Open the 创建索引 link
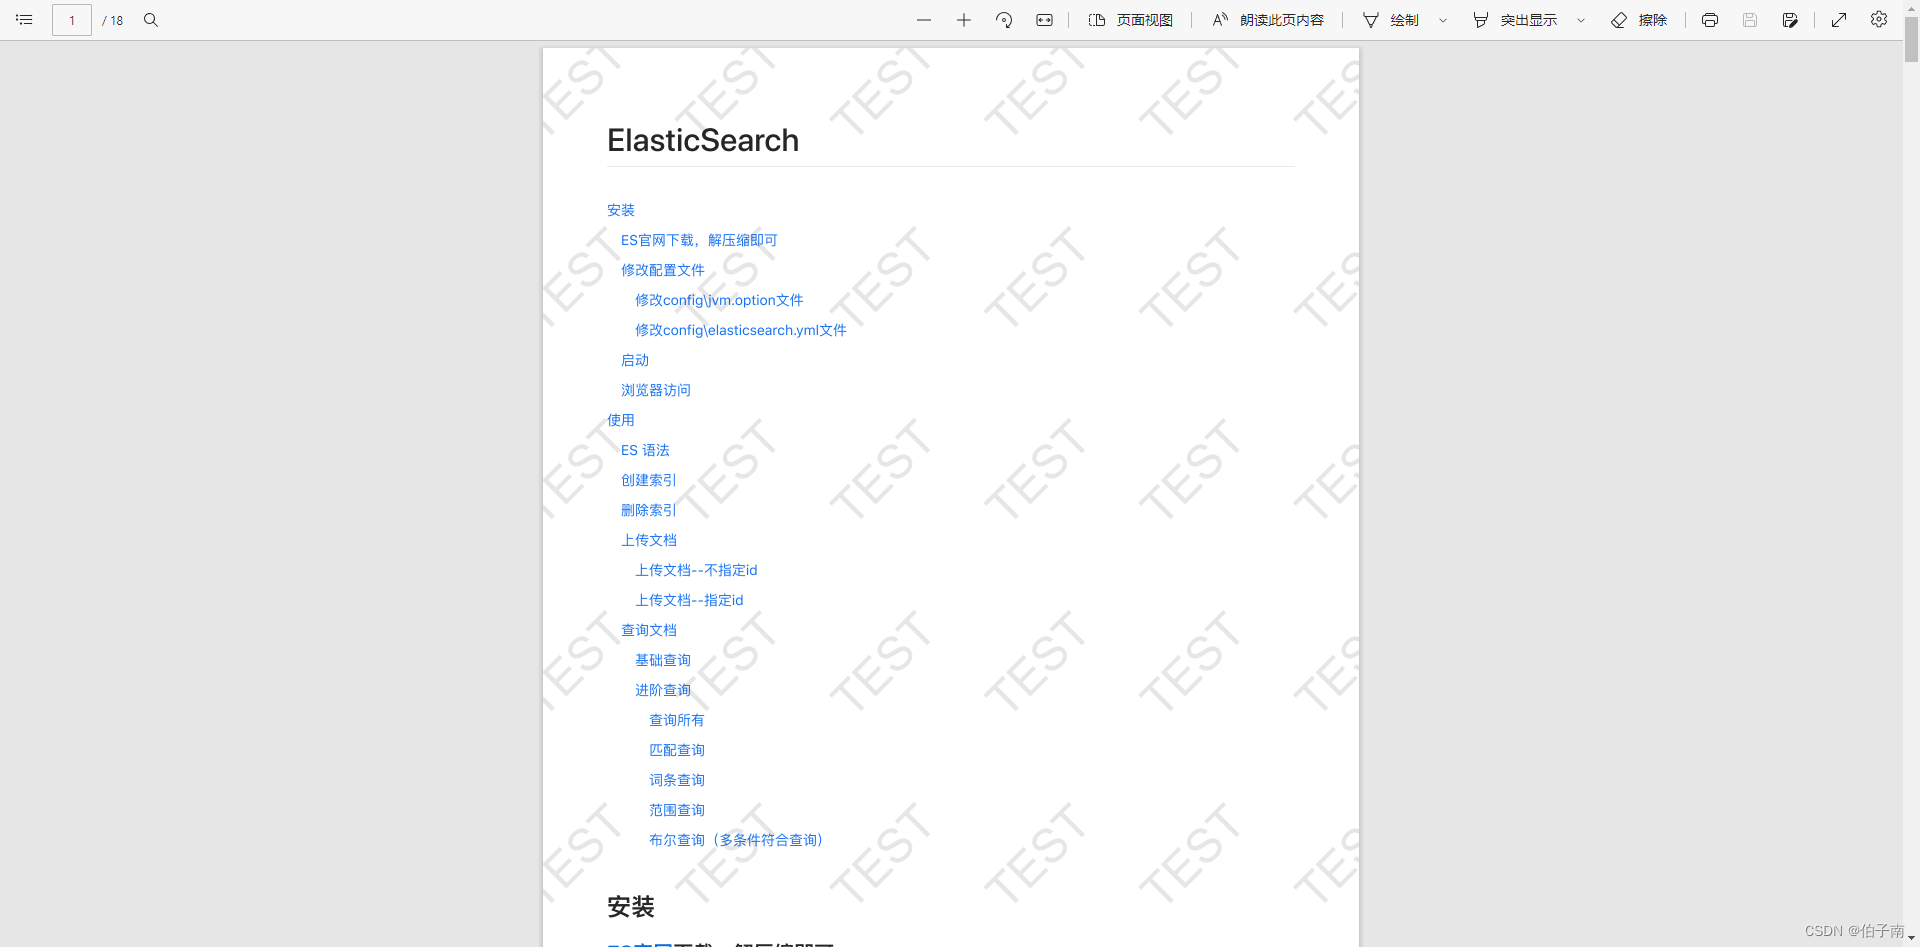 pos(649,480)
